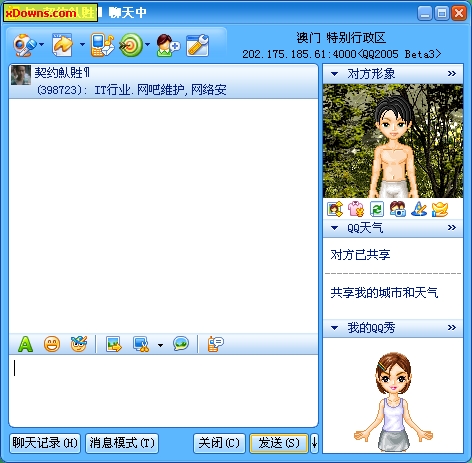Image resolution: width=472 pixels, height=463 pixels.
Task: Open chat history 聊天记录(H)
Action: click(45, 443)
